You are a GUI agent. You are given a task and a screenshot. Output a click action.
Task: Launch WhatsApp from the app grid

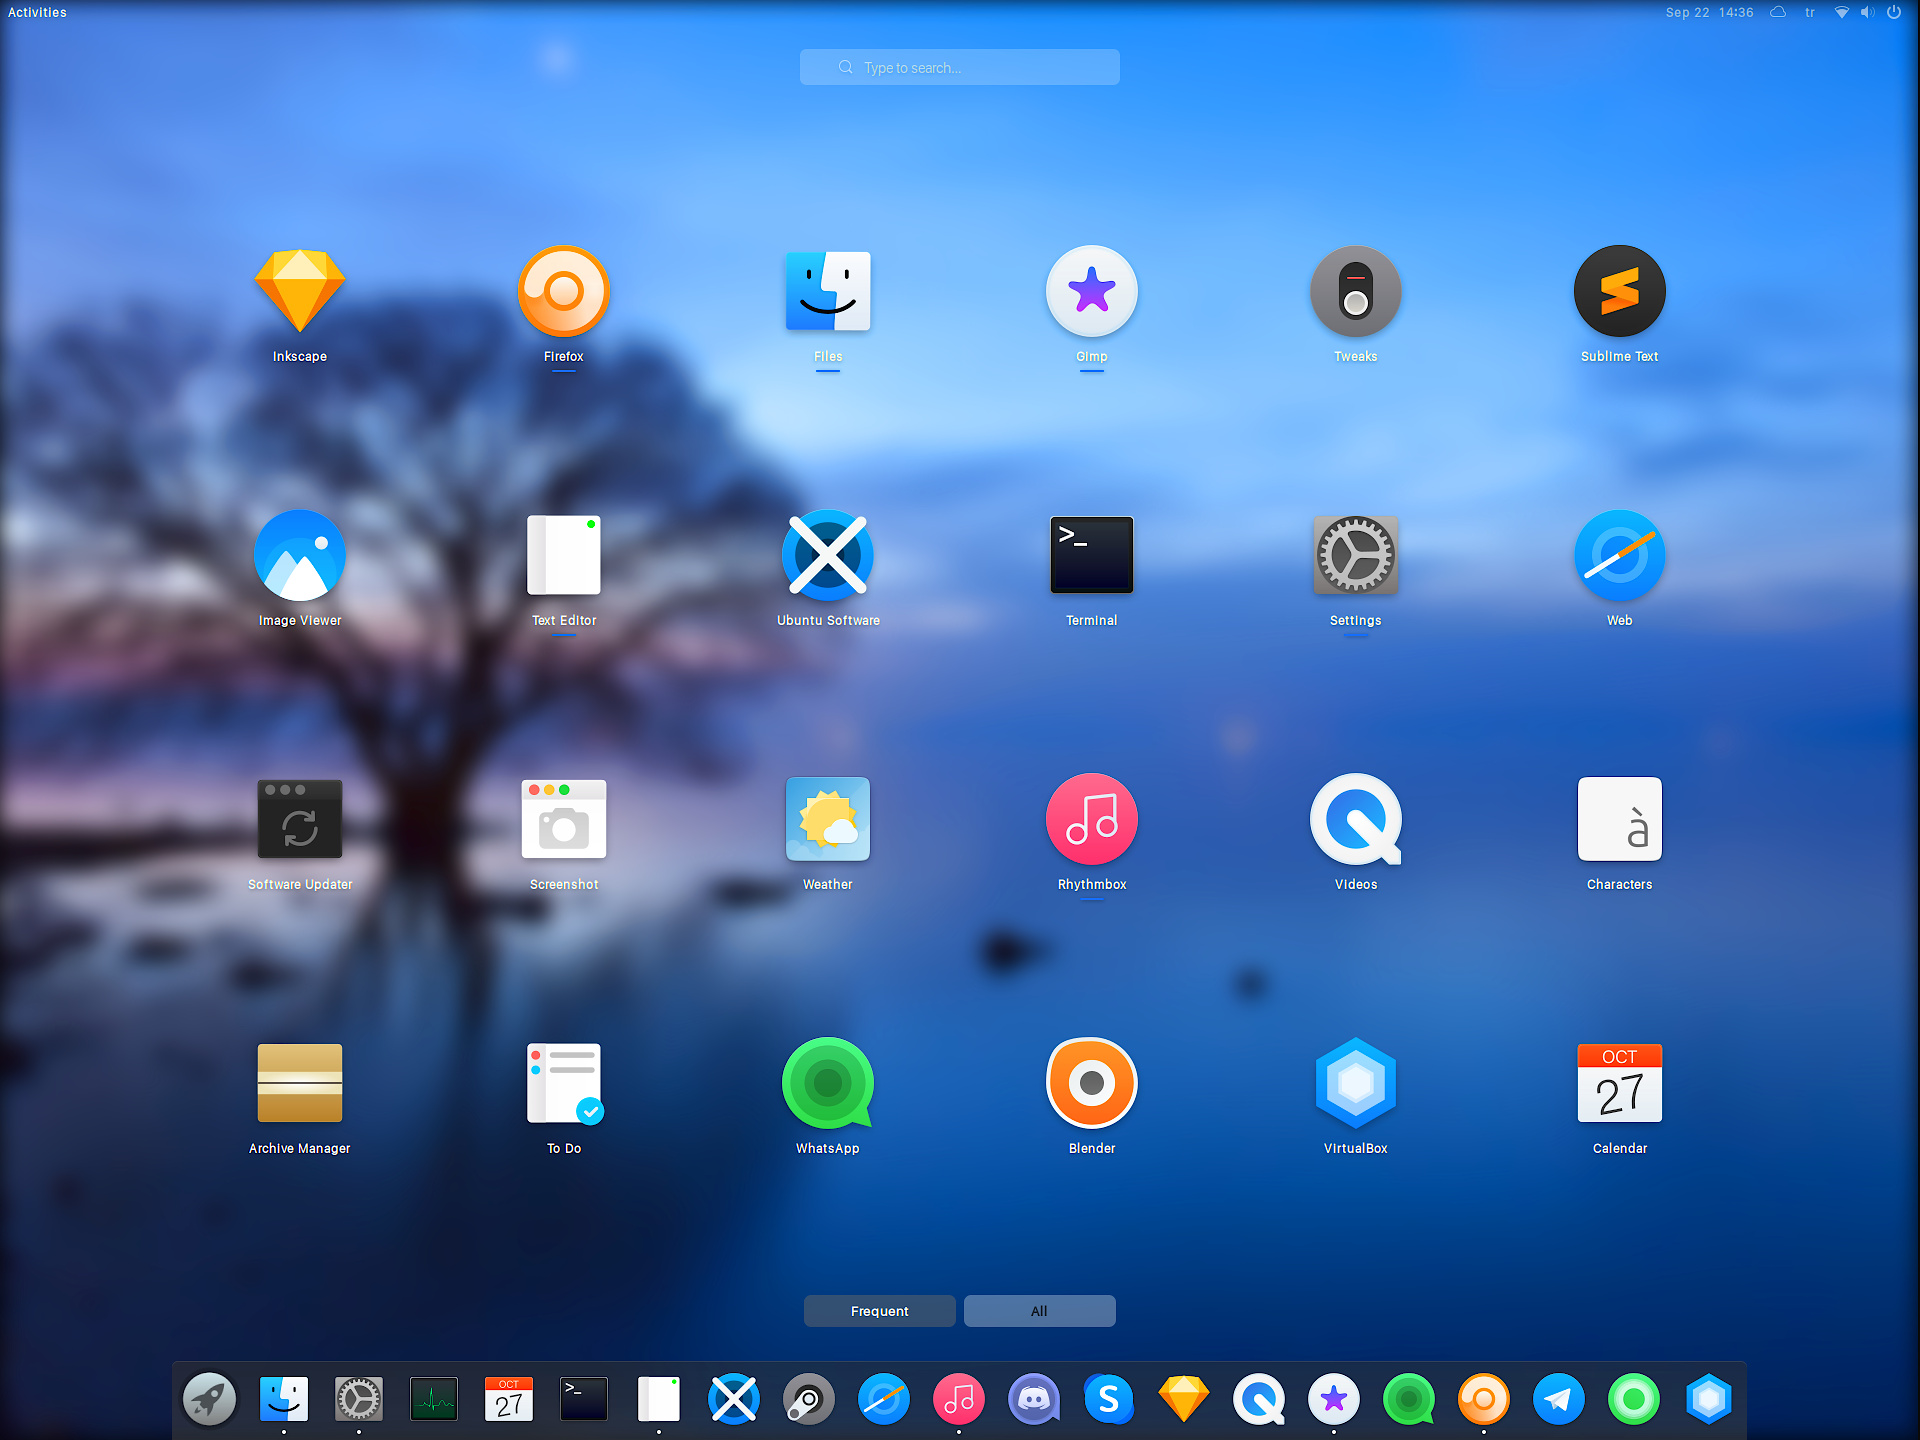point(828,1083)
